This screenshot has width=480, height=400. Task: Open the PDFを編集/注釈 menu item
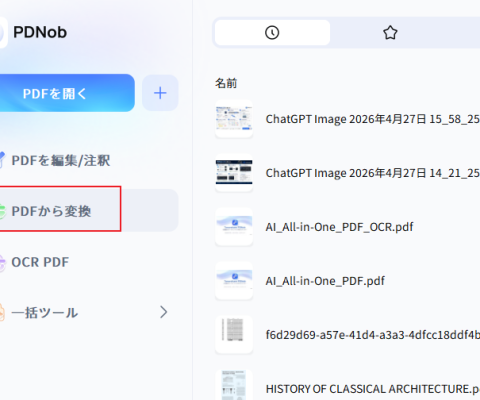pyautogui.click(x=61, y=160)
